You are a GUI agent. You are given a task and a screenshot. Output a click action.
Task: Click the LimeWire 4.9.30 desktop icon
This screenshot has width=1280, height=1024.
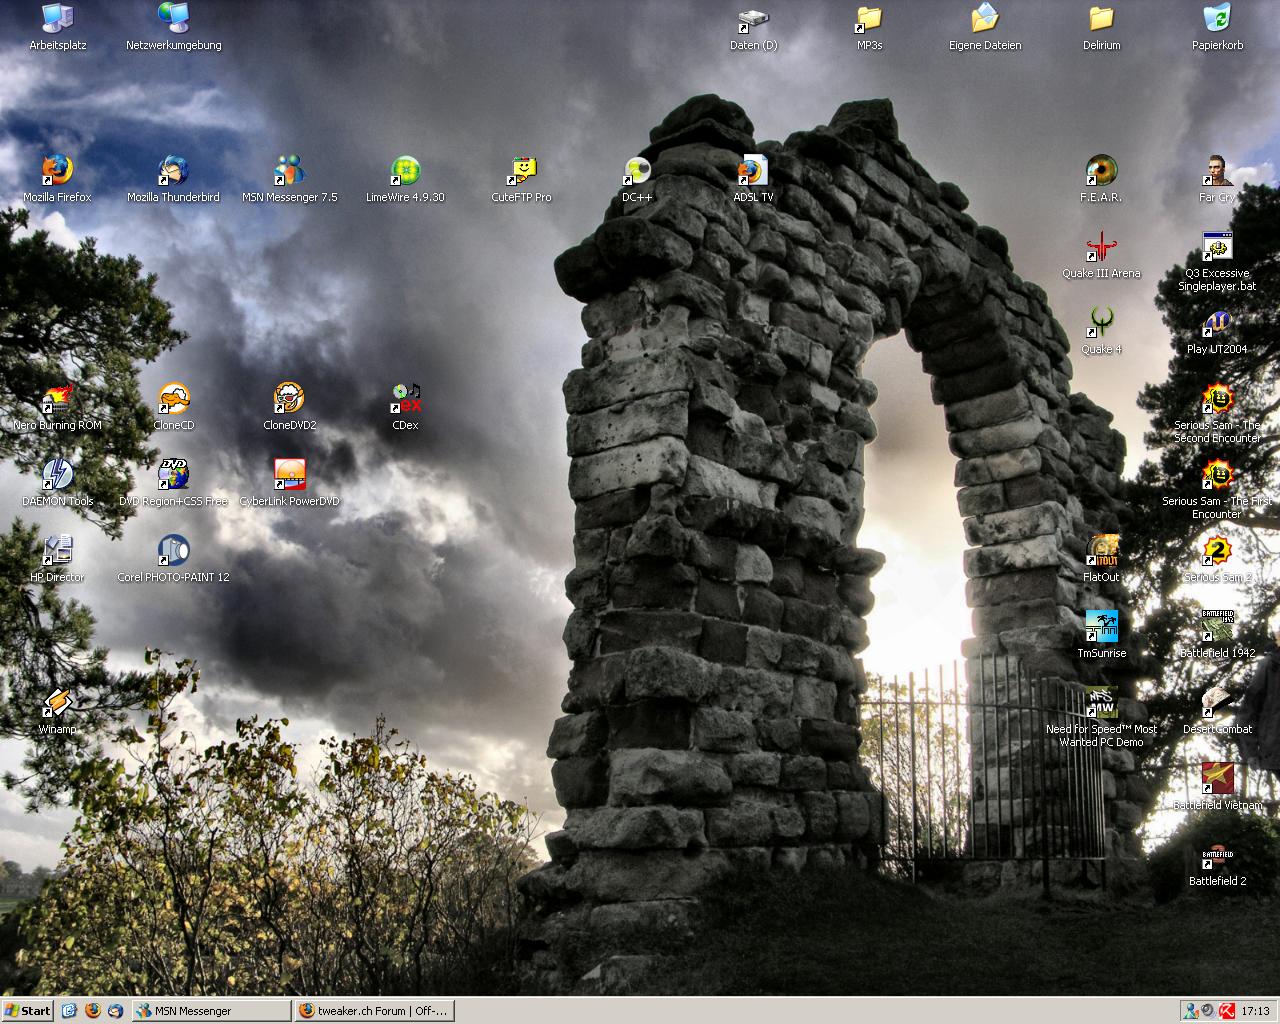pos(405,172)
